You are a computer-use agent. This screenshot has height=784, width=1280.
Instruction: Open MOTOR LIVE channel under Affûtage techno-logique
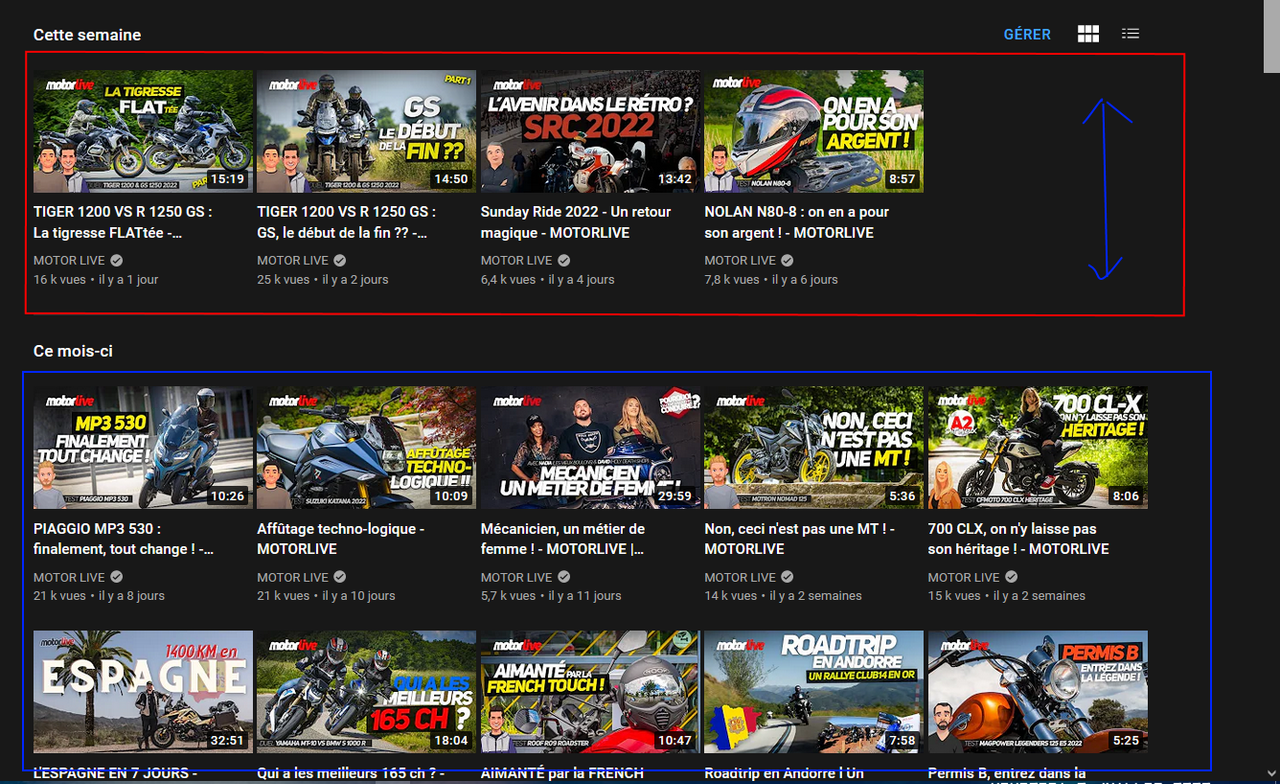point(293,577)
